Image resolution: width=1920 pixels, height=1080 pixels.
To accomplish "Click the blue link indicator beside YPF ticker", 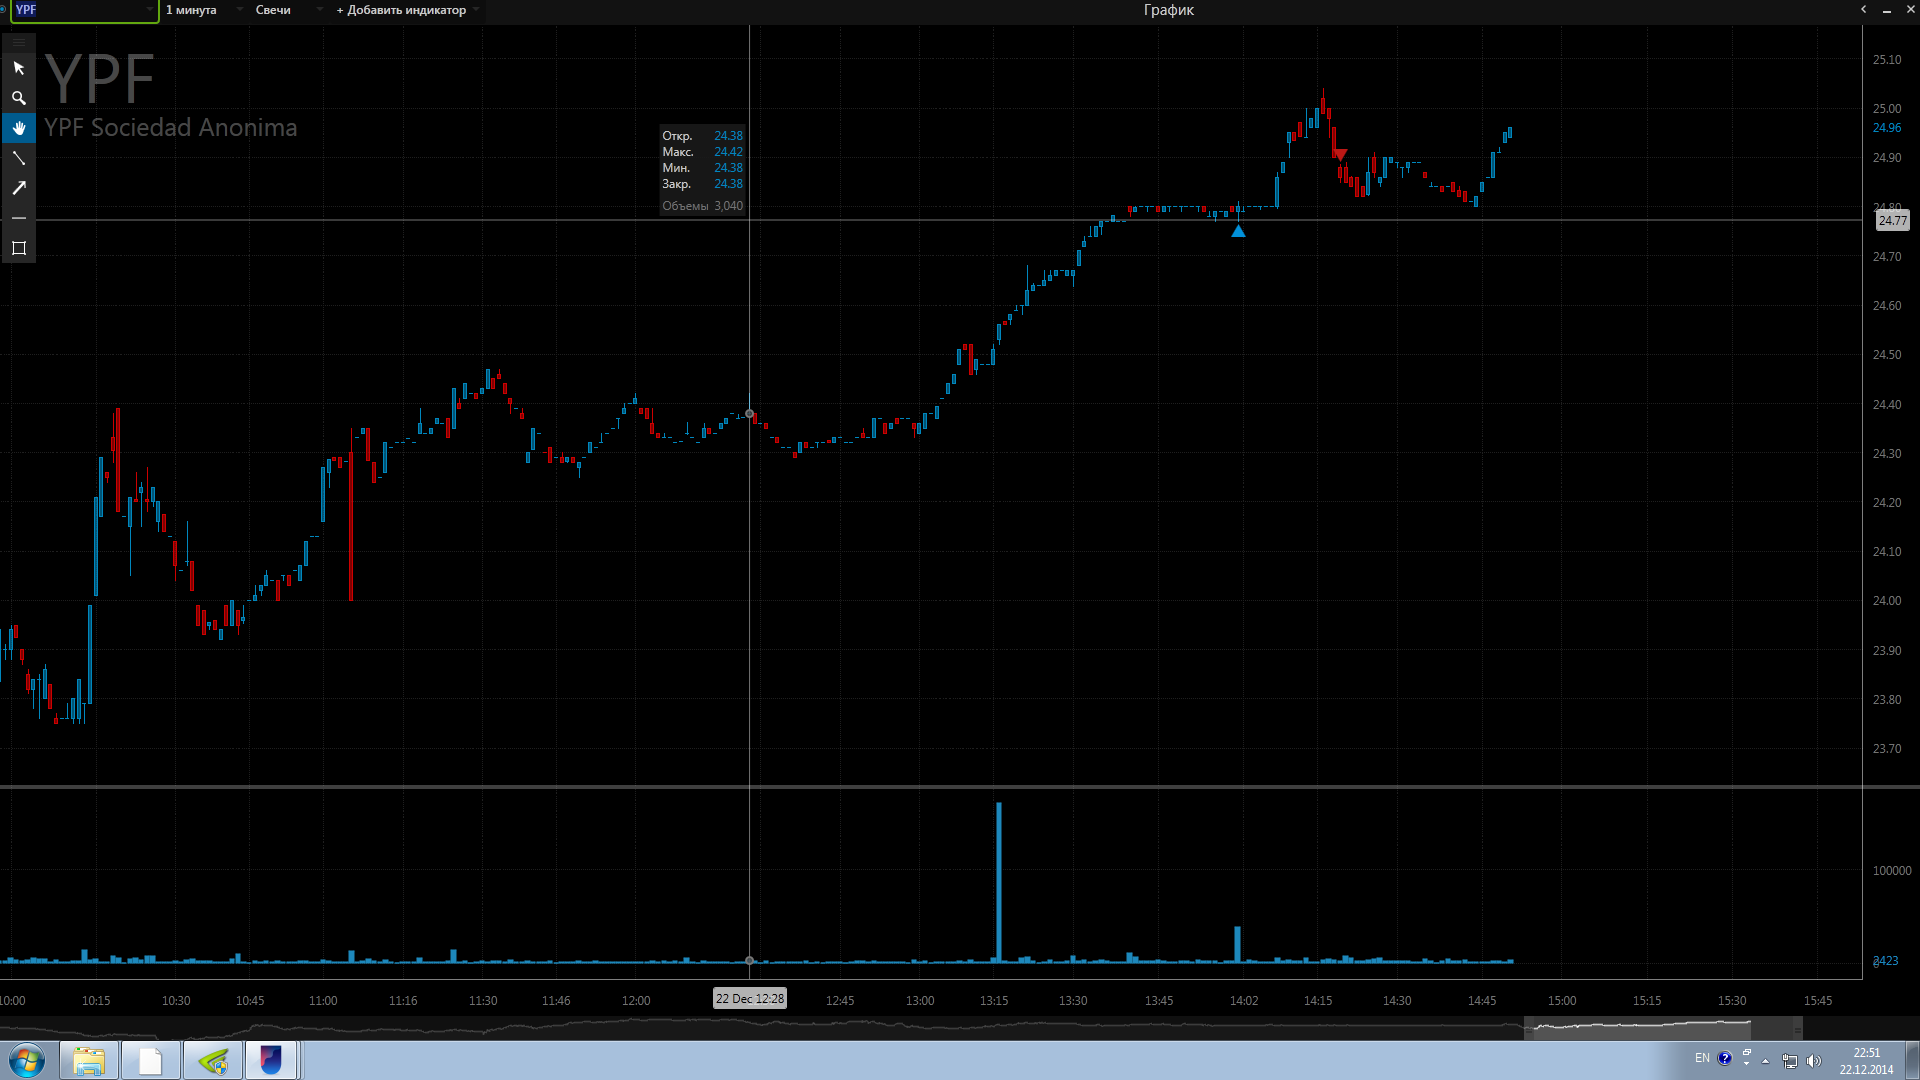I will pos(4,10).
